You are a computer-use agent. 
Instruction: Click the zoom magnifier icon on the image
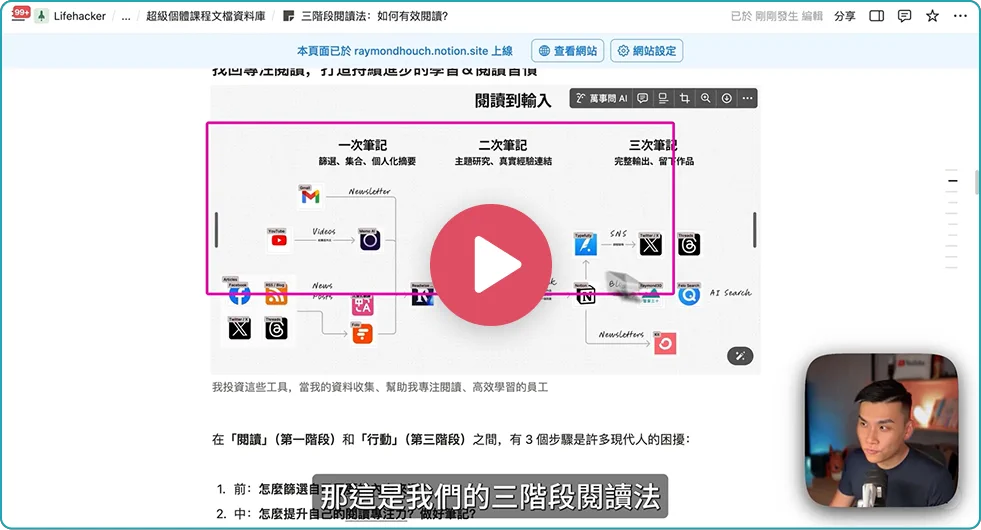click(x=706, y=98)
